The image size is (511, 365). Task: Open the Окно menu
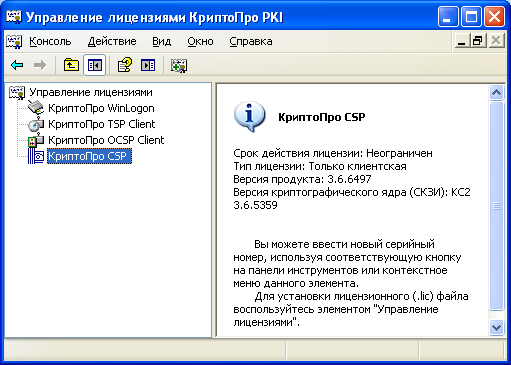200,41
